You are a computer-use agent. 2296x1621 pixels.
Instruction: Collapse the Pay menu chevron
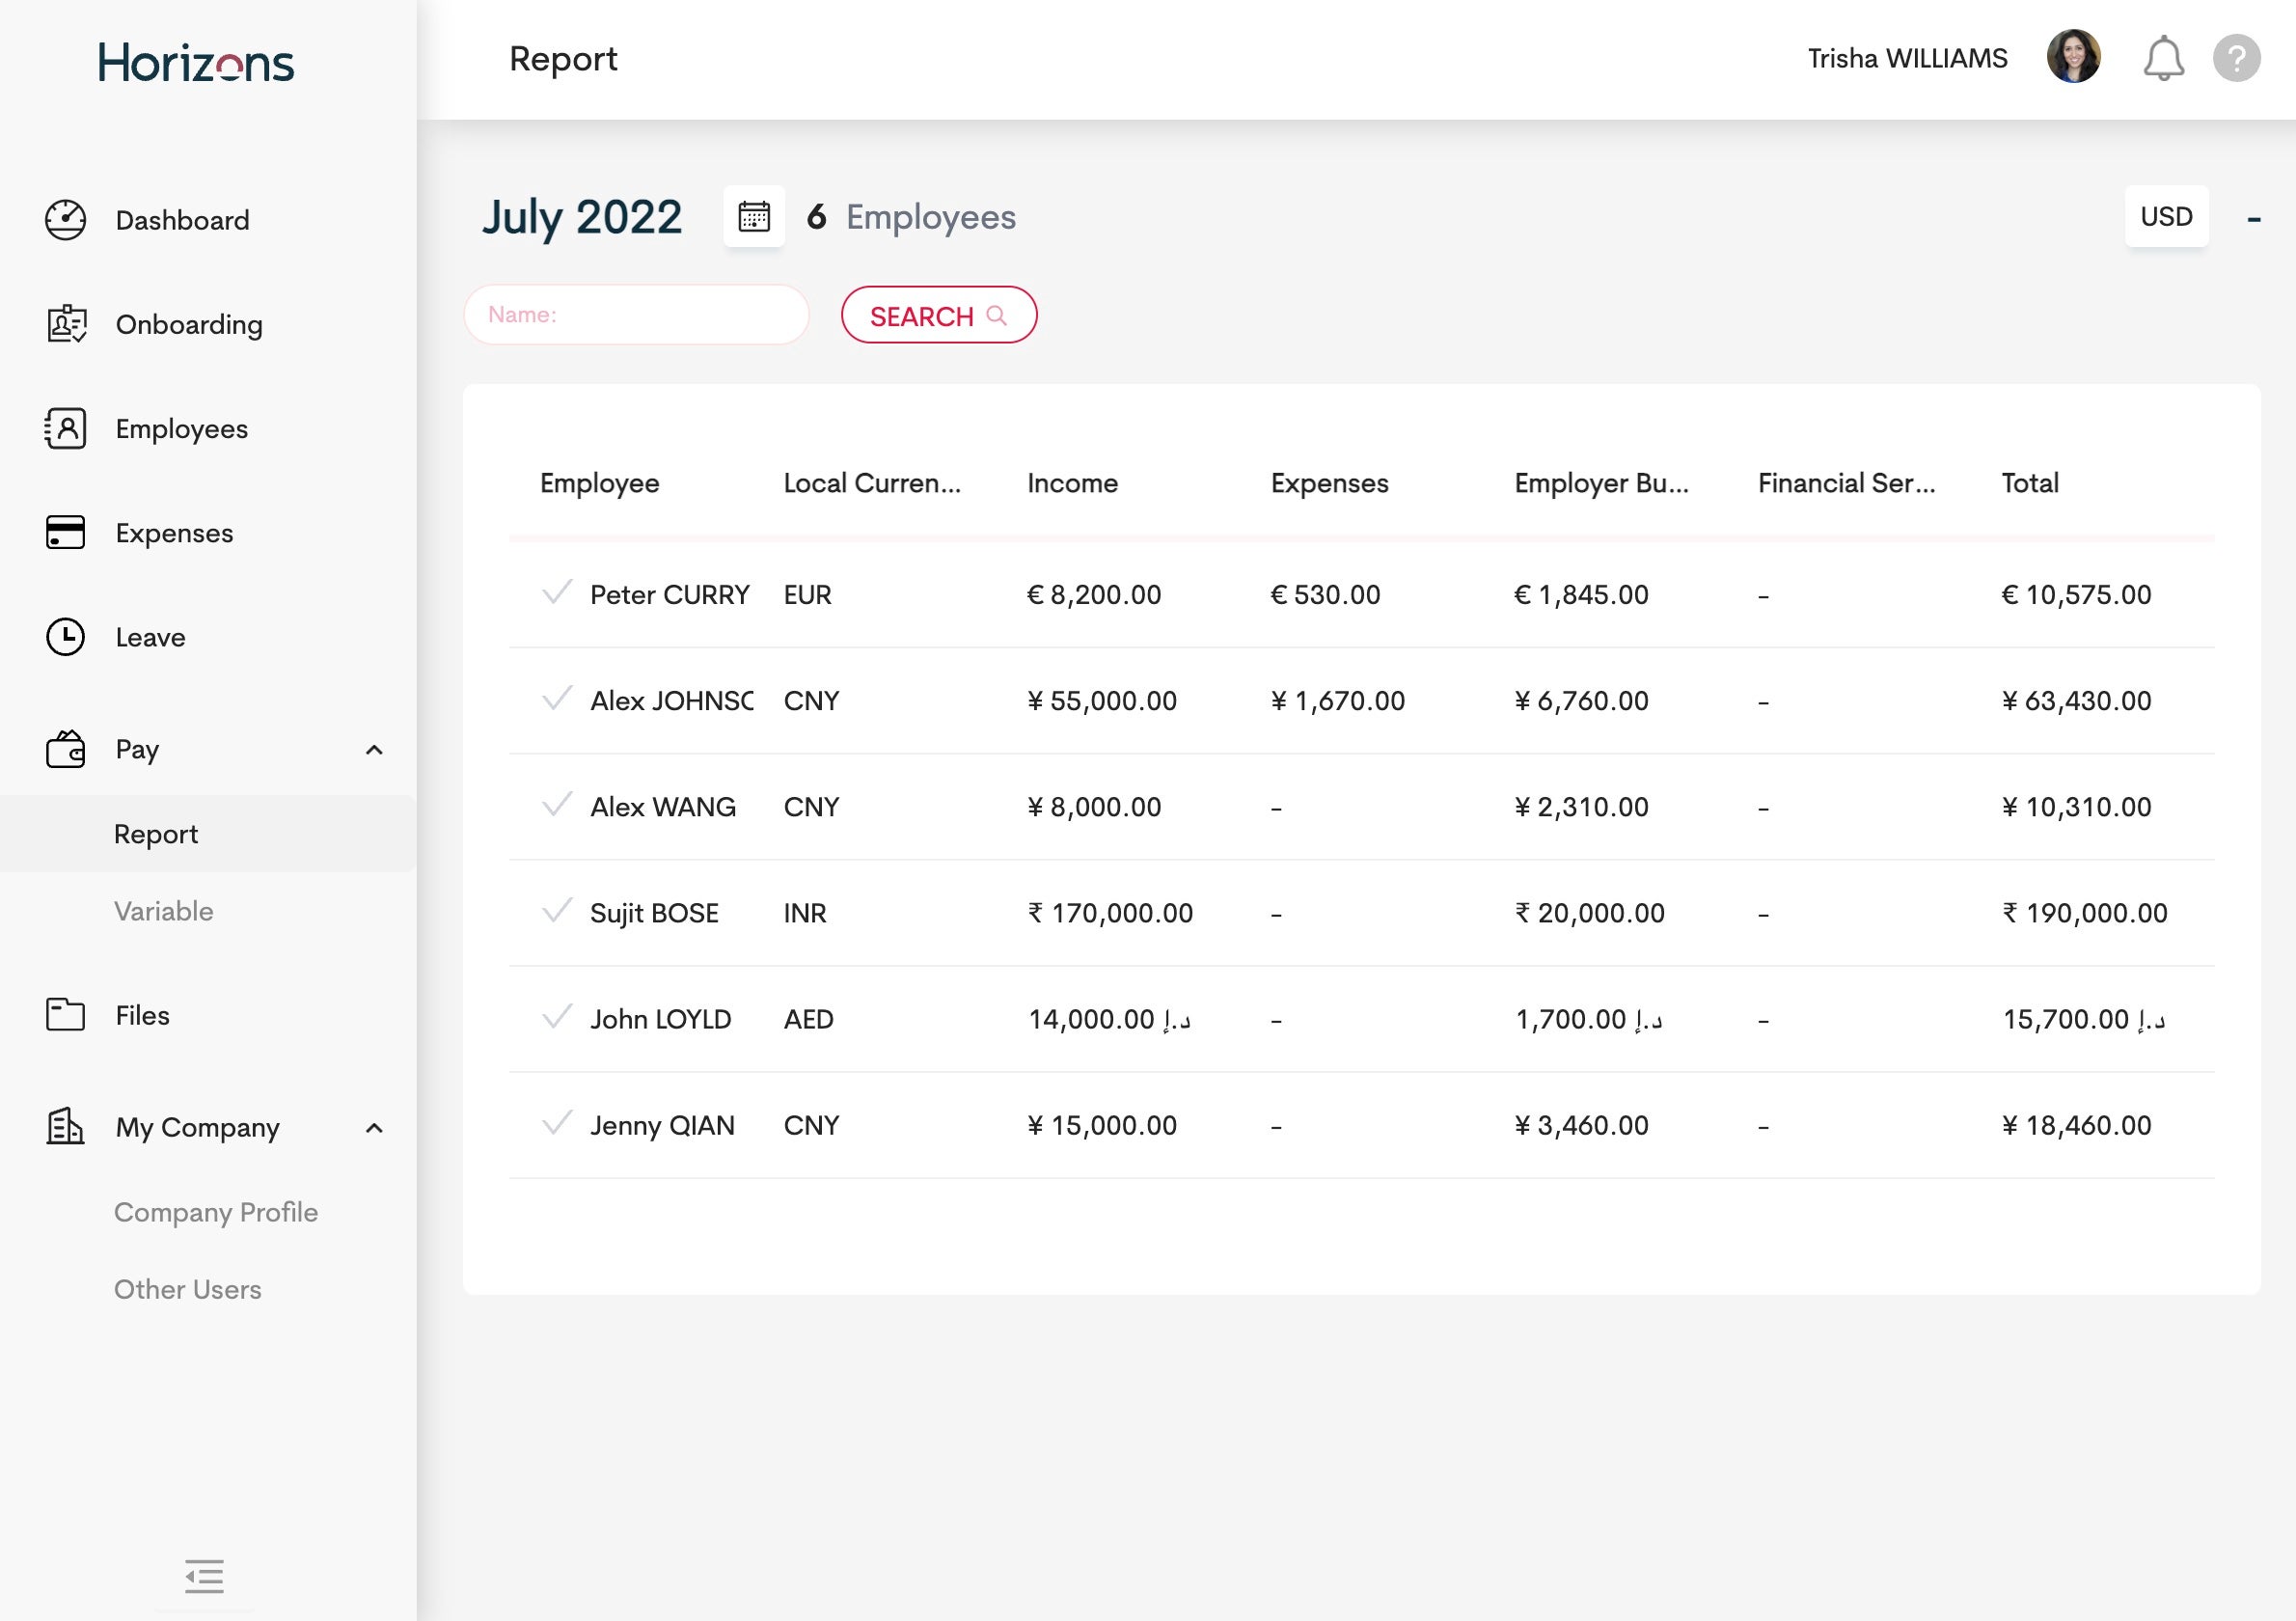pyautogui.click(x=374, y=750)
